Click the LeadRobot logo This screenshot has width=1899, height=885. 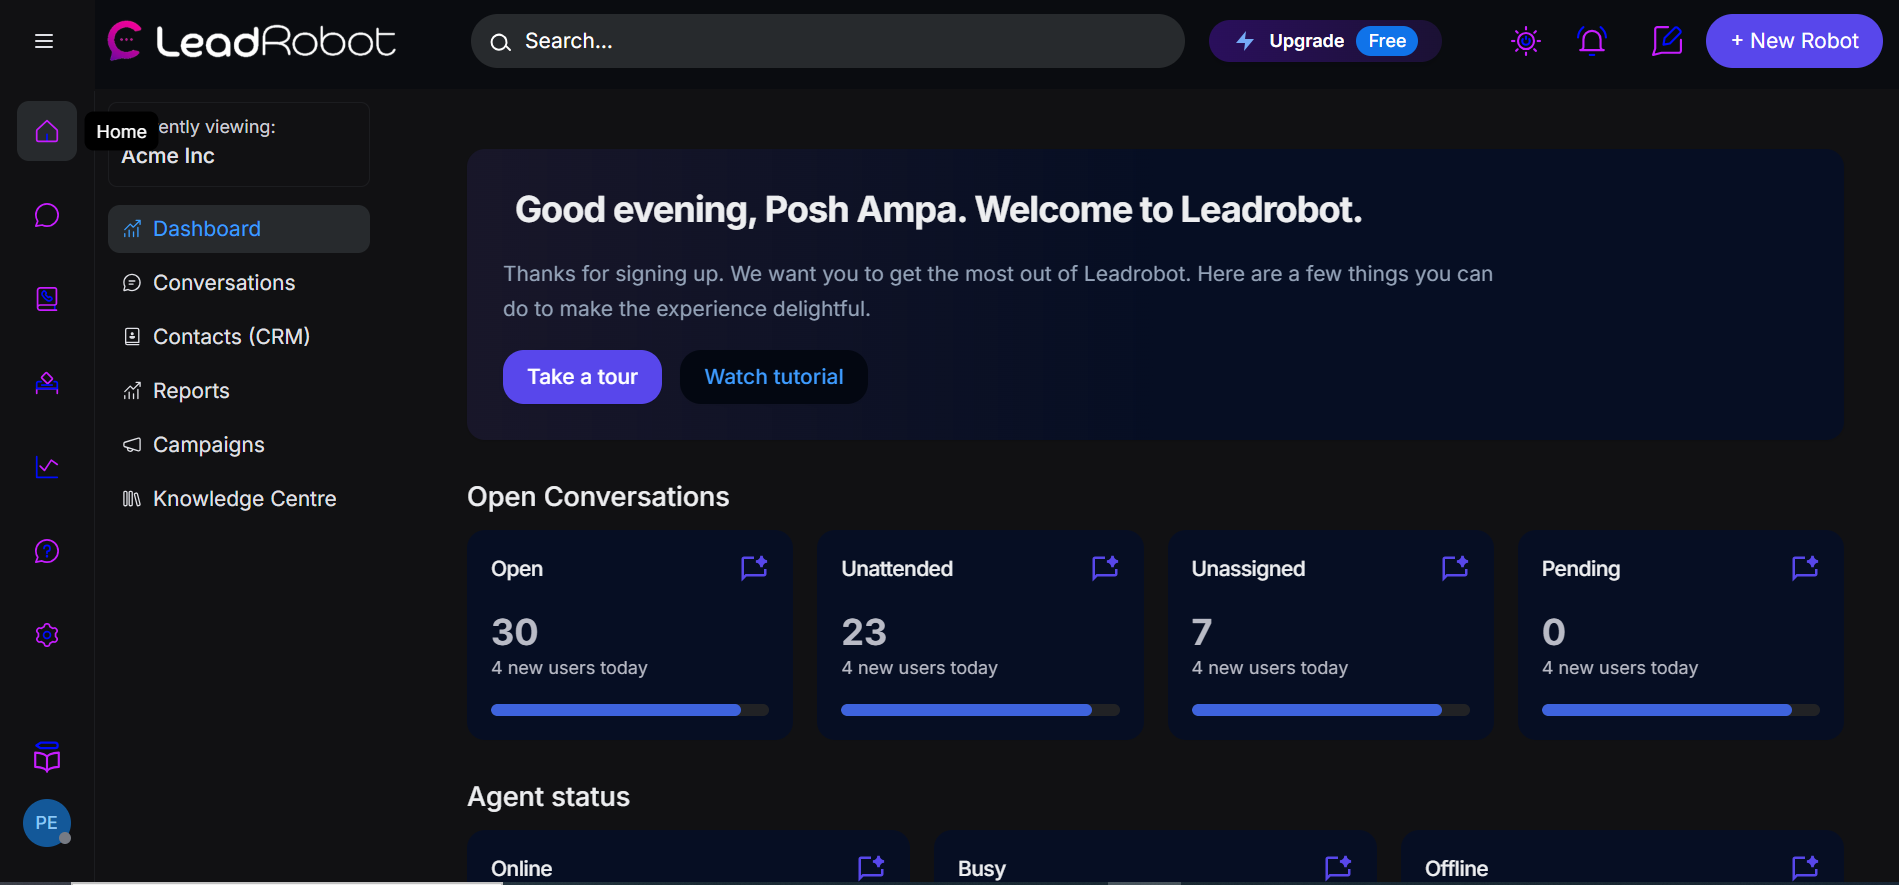tap(252, 41)
